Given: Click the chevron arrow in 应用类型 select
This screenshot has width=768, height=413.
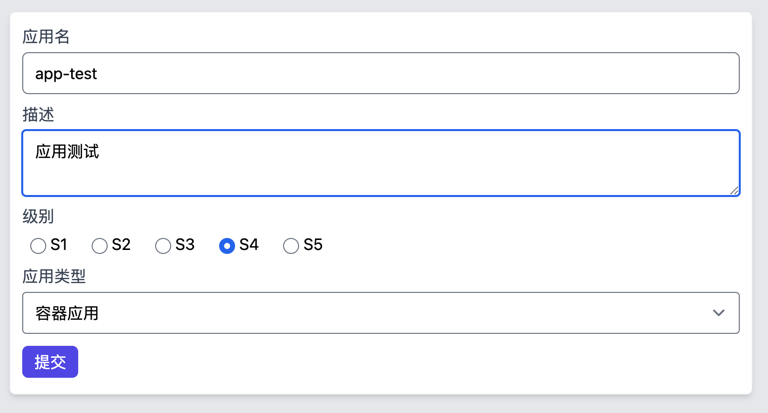Looking at the screenshot, I should coord(718,313).
